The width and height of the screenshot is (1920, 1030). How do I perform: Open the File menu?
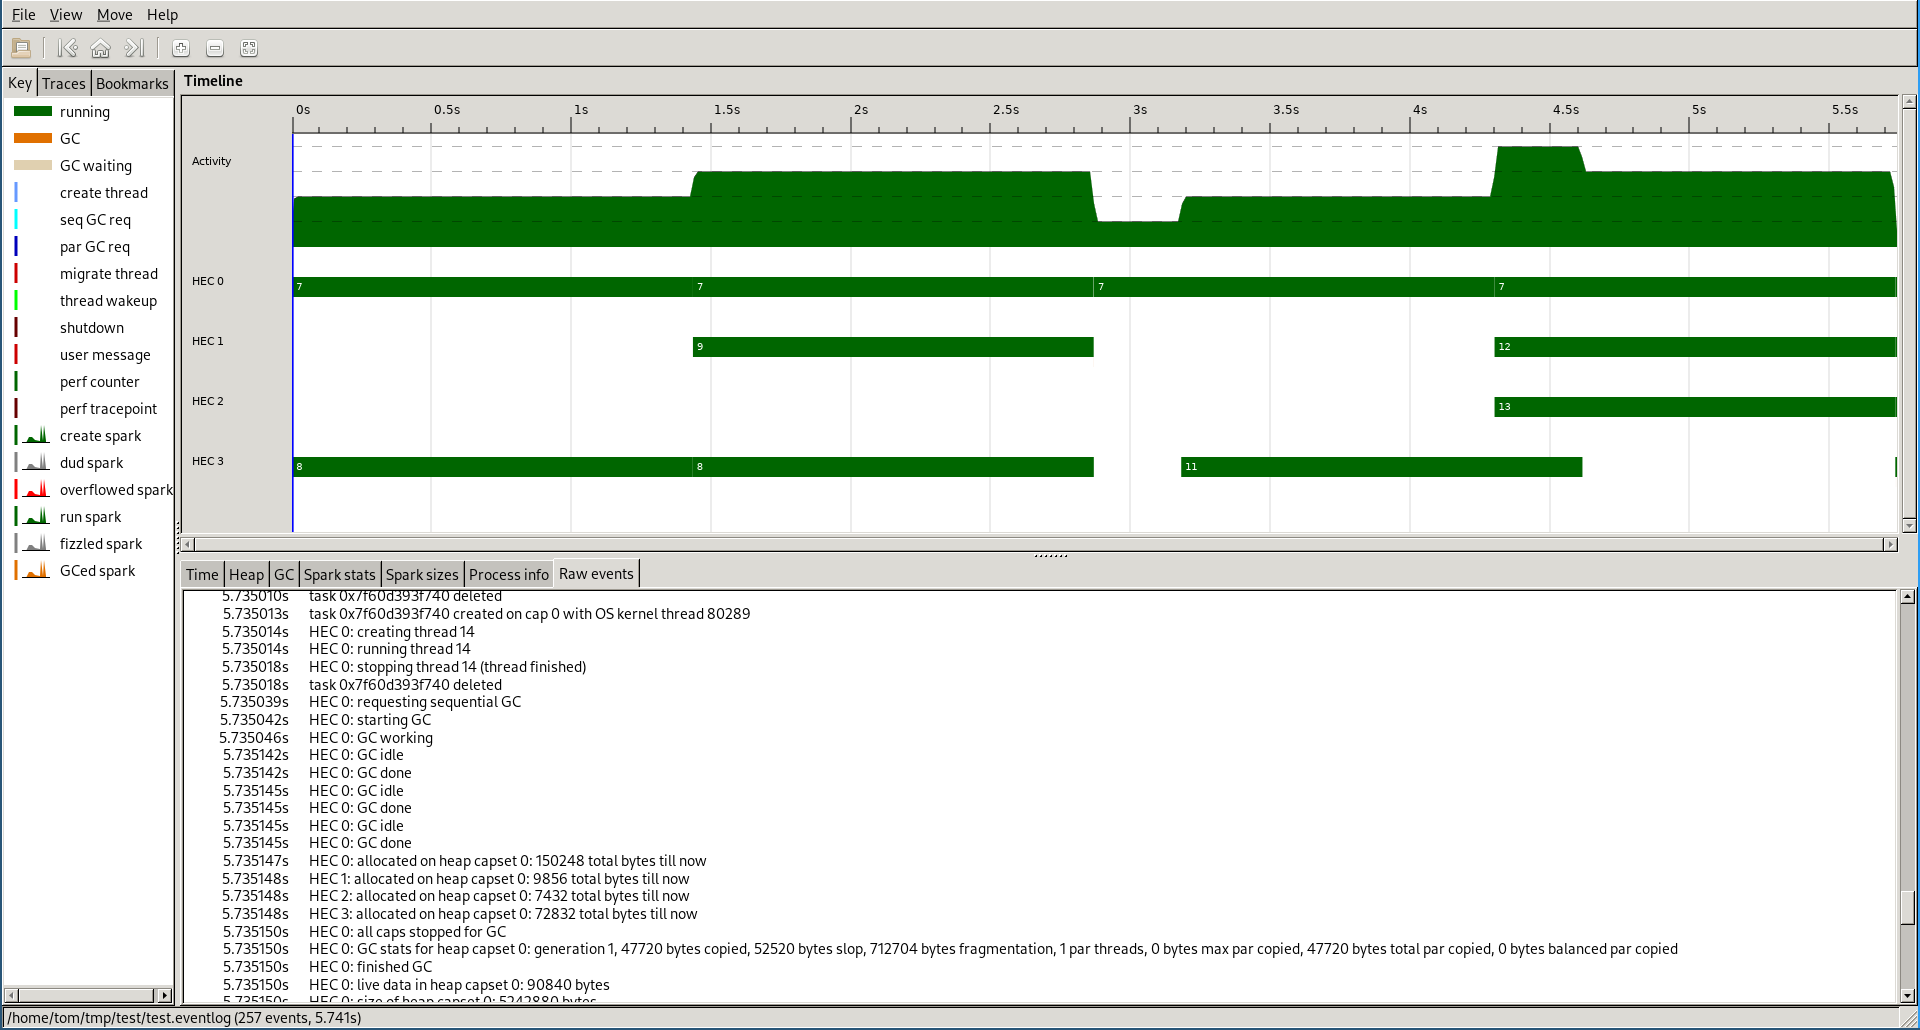click(23, 15)
